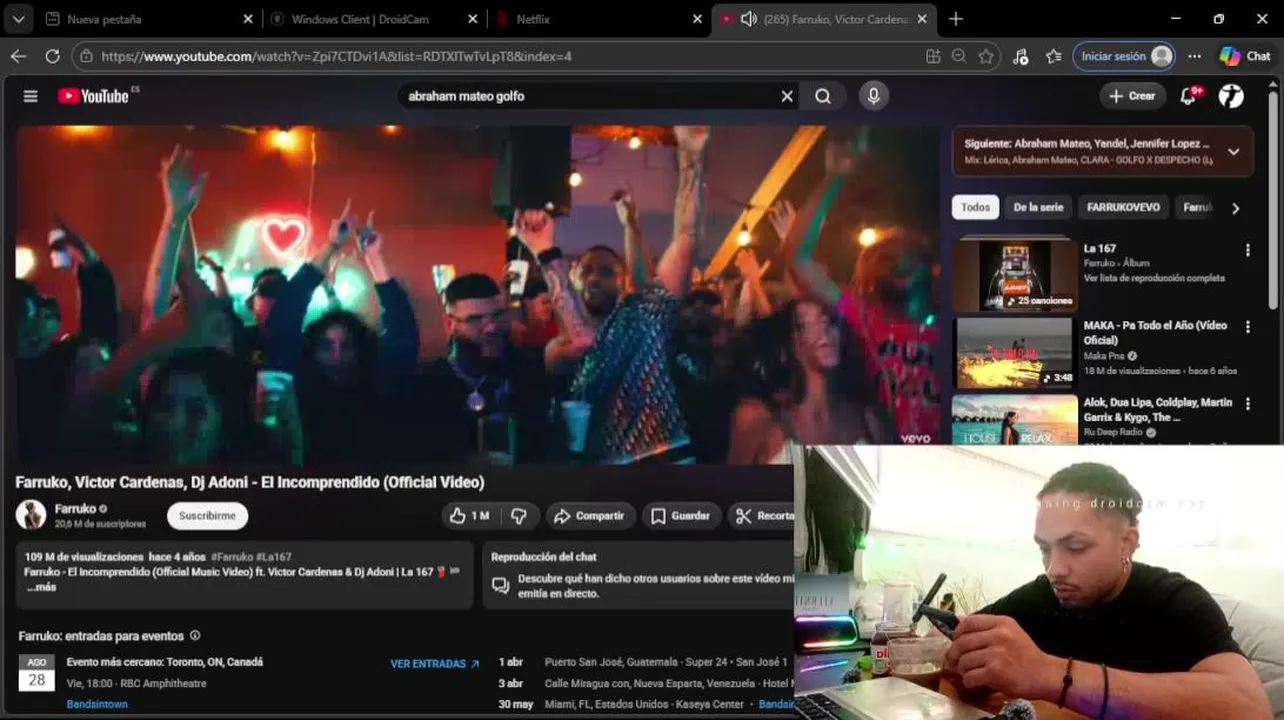The height and width of the screenshot is (720, 1284).
Task: Open the browser apps icon in the address bar
Action: (933, 57)
